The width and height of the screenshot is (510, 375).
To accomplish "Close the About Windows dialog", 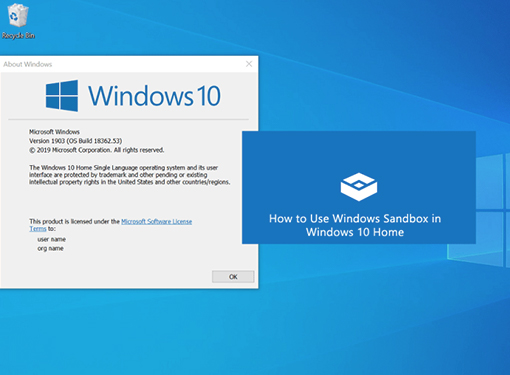I will [x=249, y=64].
